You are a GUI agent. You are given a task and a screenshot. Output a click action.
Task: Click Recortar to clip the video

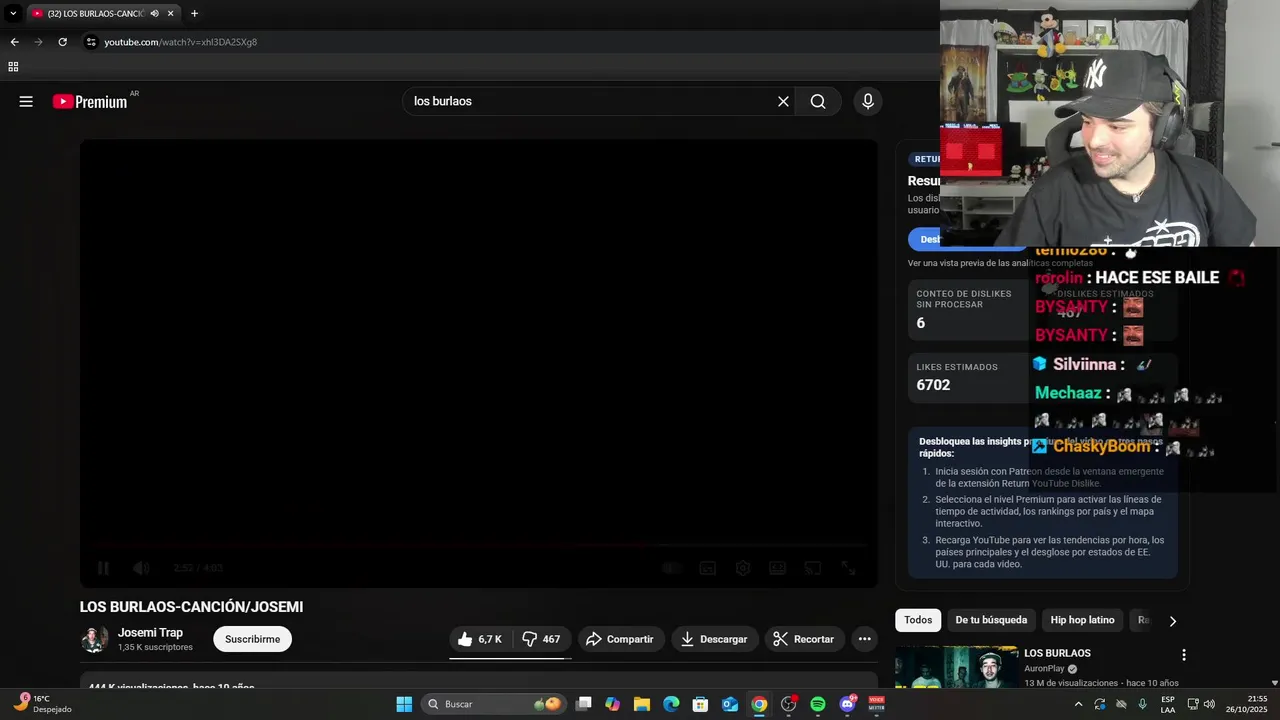(804, 639)
